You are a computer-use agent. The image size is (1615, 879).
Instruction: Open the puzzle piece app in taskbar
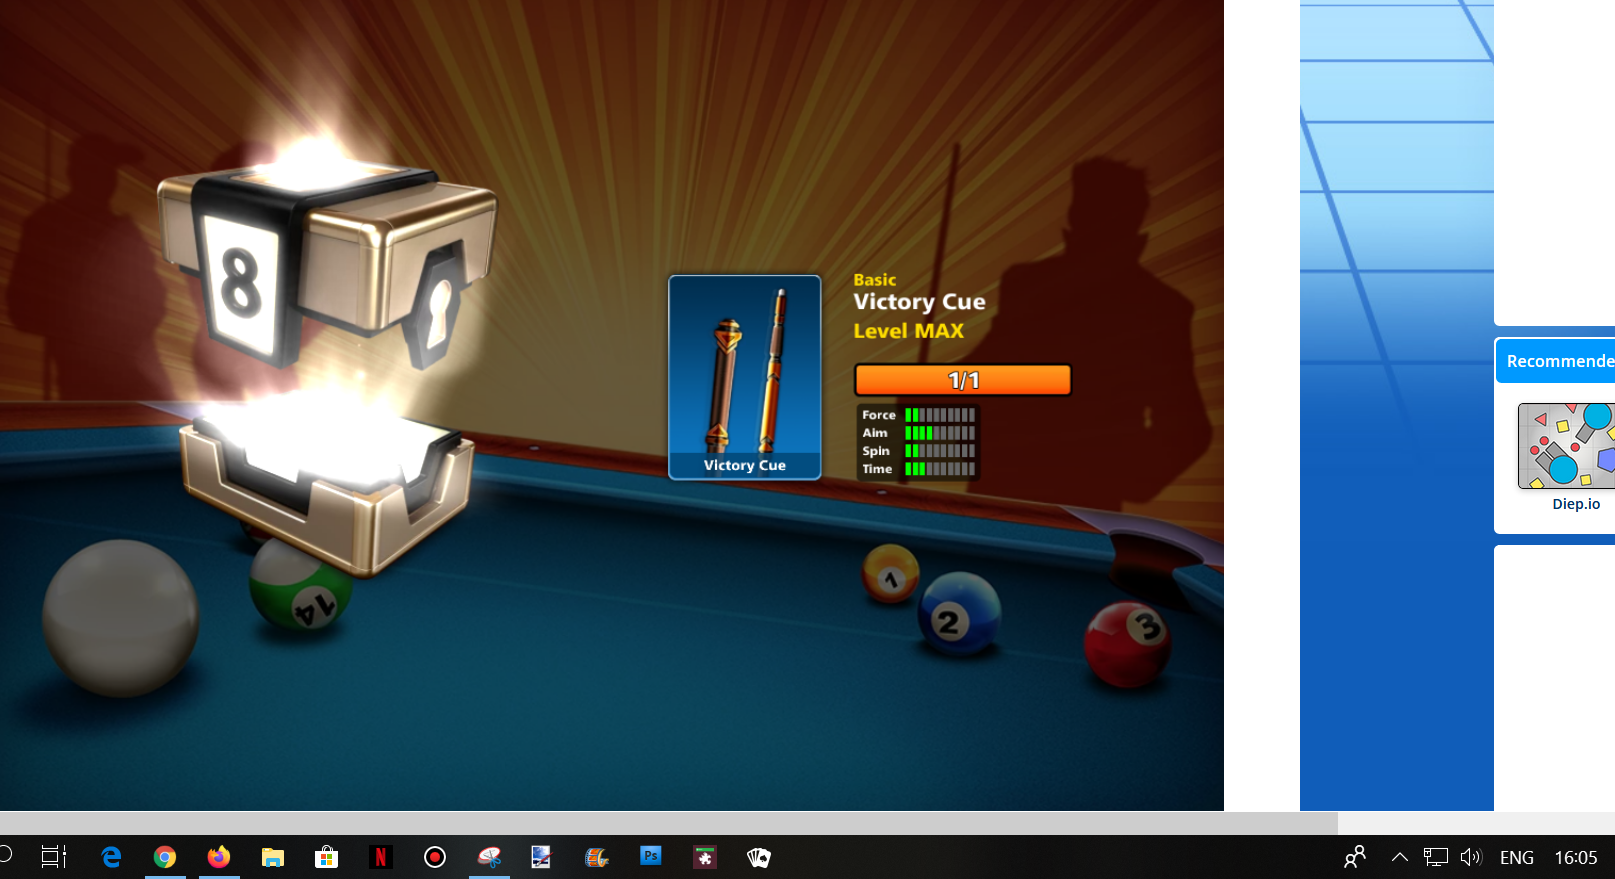(705, 857)
